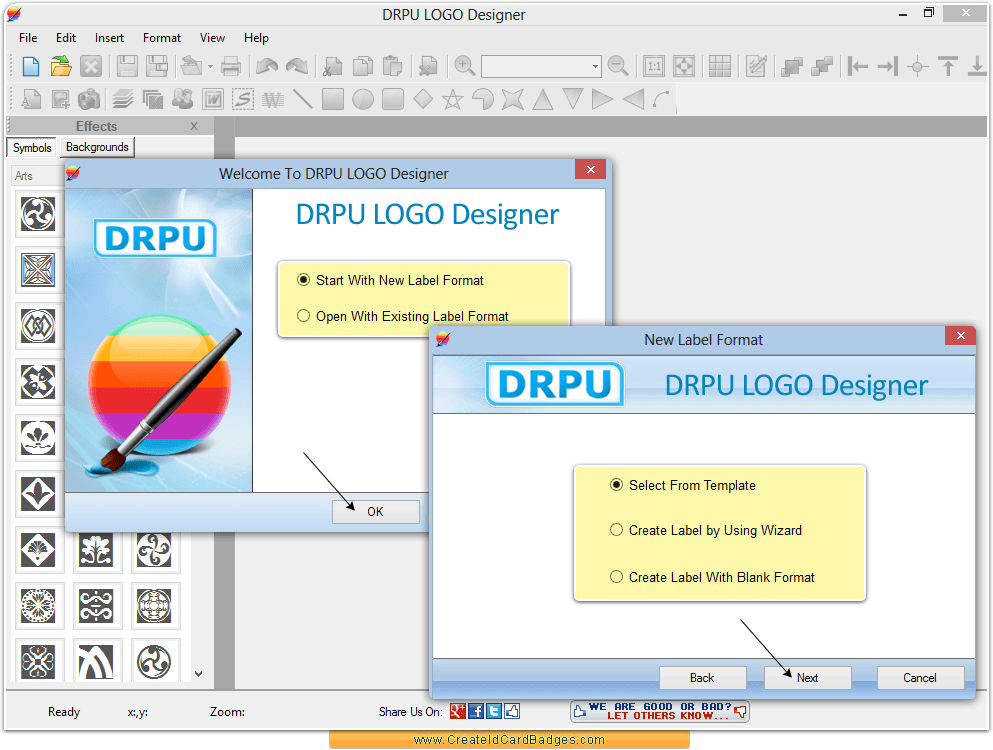The height and width of the screenshot is (750, 993).
Task: Open the Format menu
Action: (x=161, y=38)
